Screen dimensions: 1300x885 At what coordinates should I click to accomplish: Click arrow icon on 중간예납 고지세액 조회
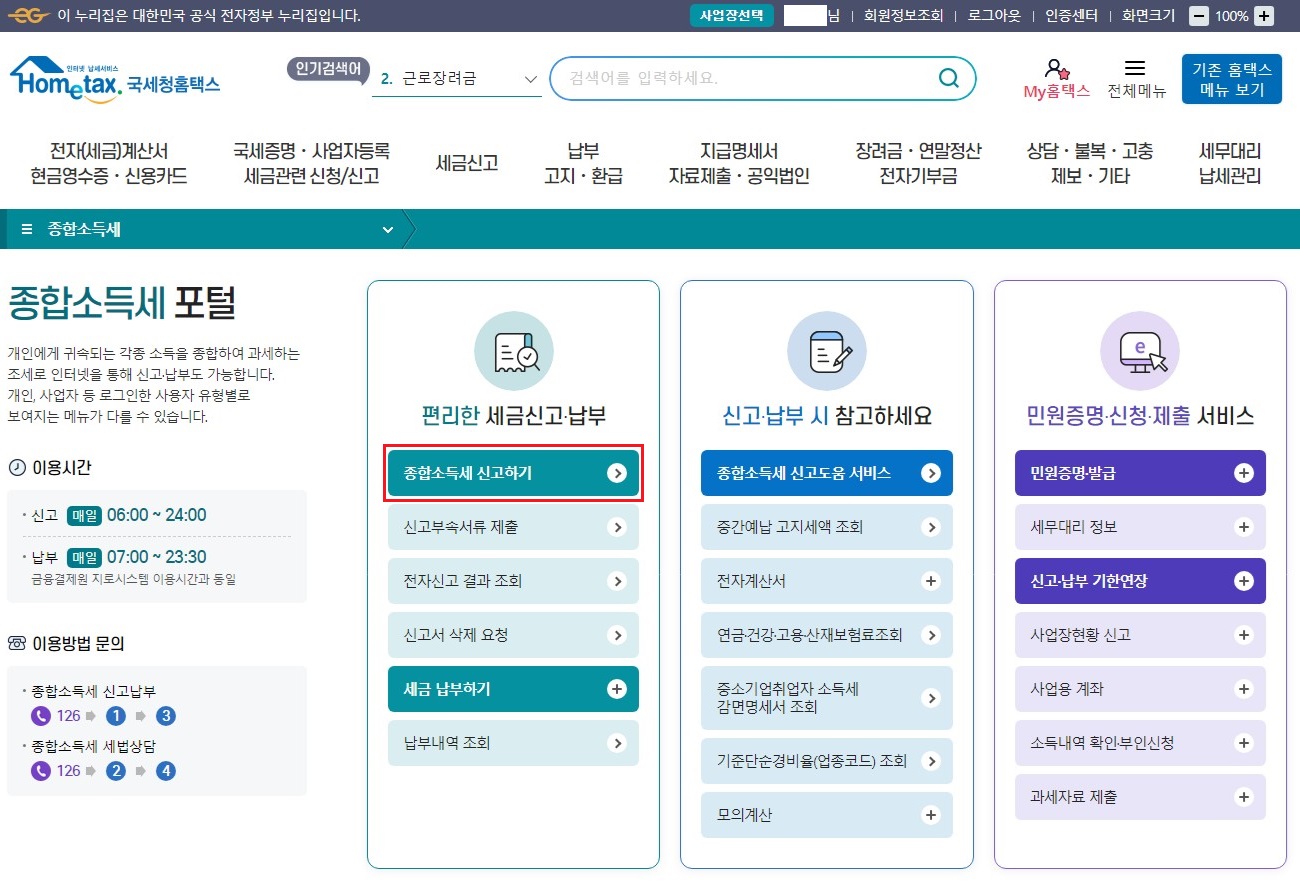pyautogui.click(x=931, y=527)
